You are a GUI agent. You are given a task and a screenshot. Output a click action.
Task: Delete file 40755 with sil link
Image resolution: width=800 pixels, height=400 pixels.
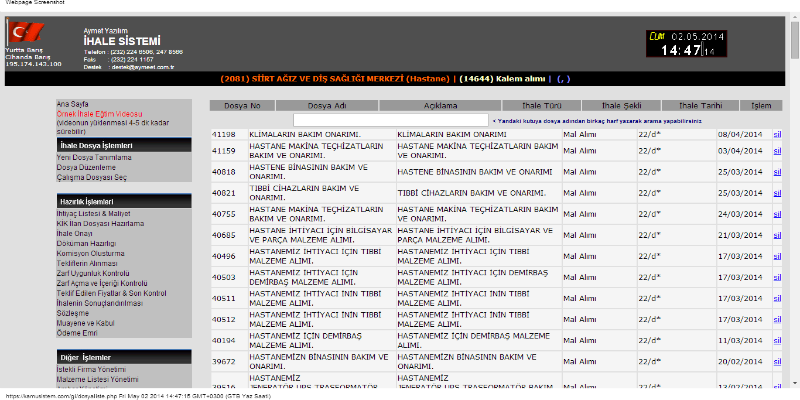click(x=777, y=214)
